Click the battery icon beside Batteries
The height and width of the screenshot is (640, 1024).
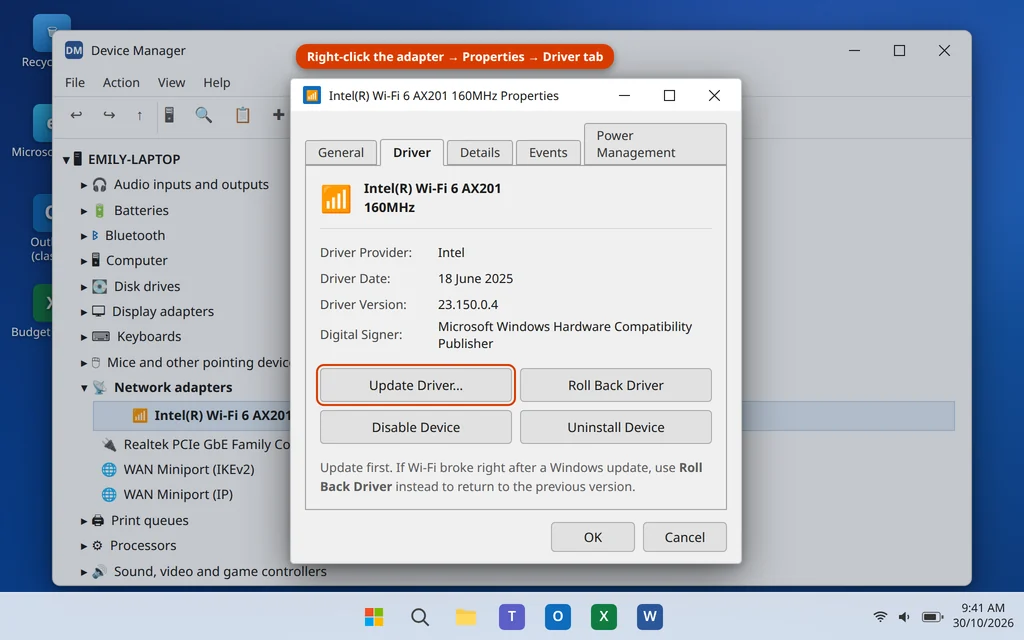(99, 210)
